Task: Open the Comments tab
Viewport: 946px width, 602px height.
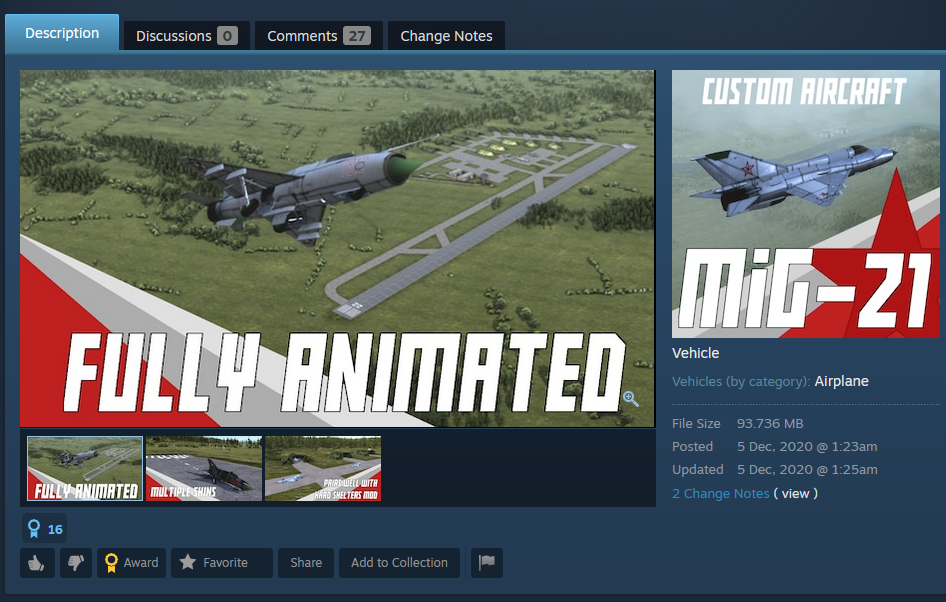Action: pos(319,36)
